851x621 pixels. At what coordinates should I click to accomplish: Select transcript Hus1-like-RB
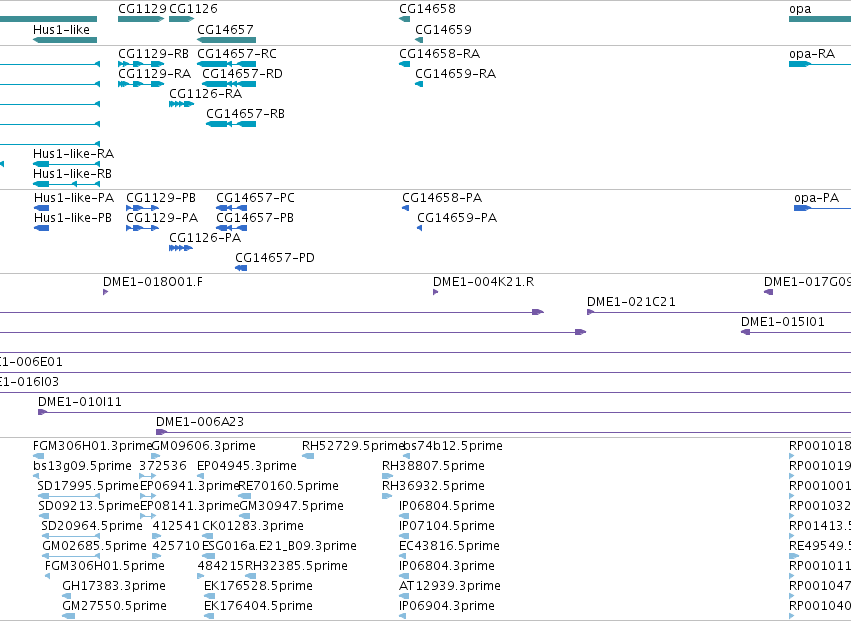(73, 174)
